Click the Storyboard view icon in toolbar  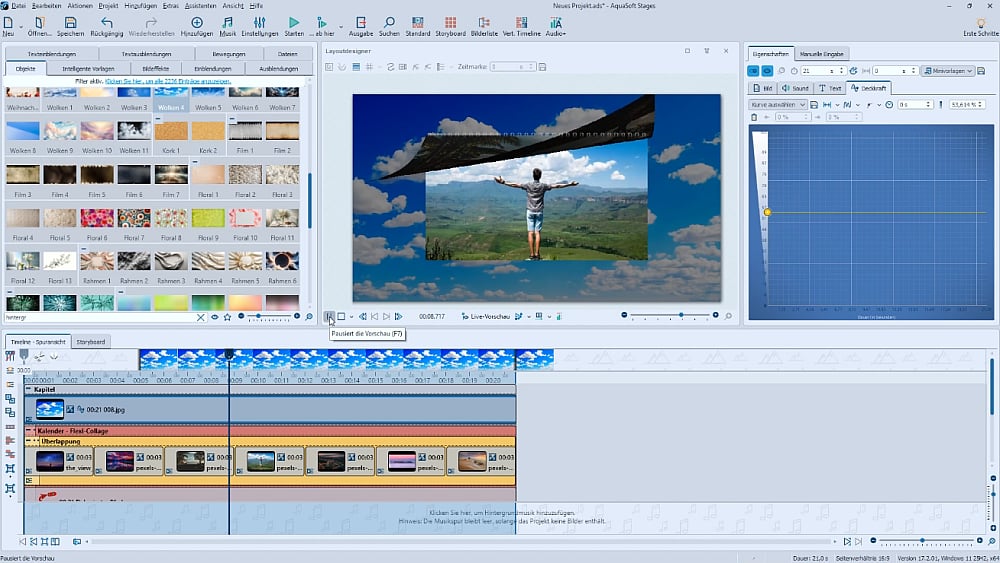coord(450,23)
